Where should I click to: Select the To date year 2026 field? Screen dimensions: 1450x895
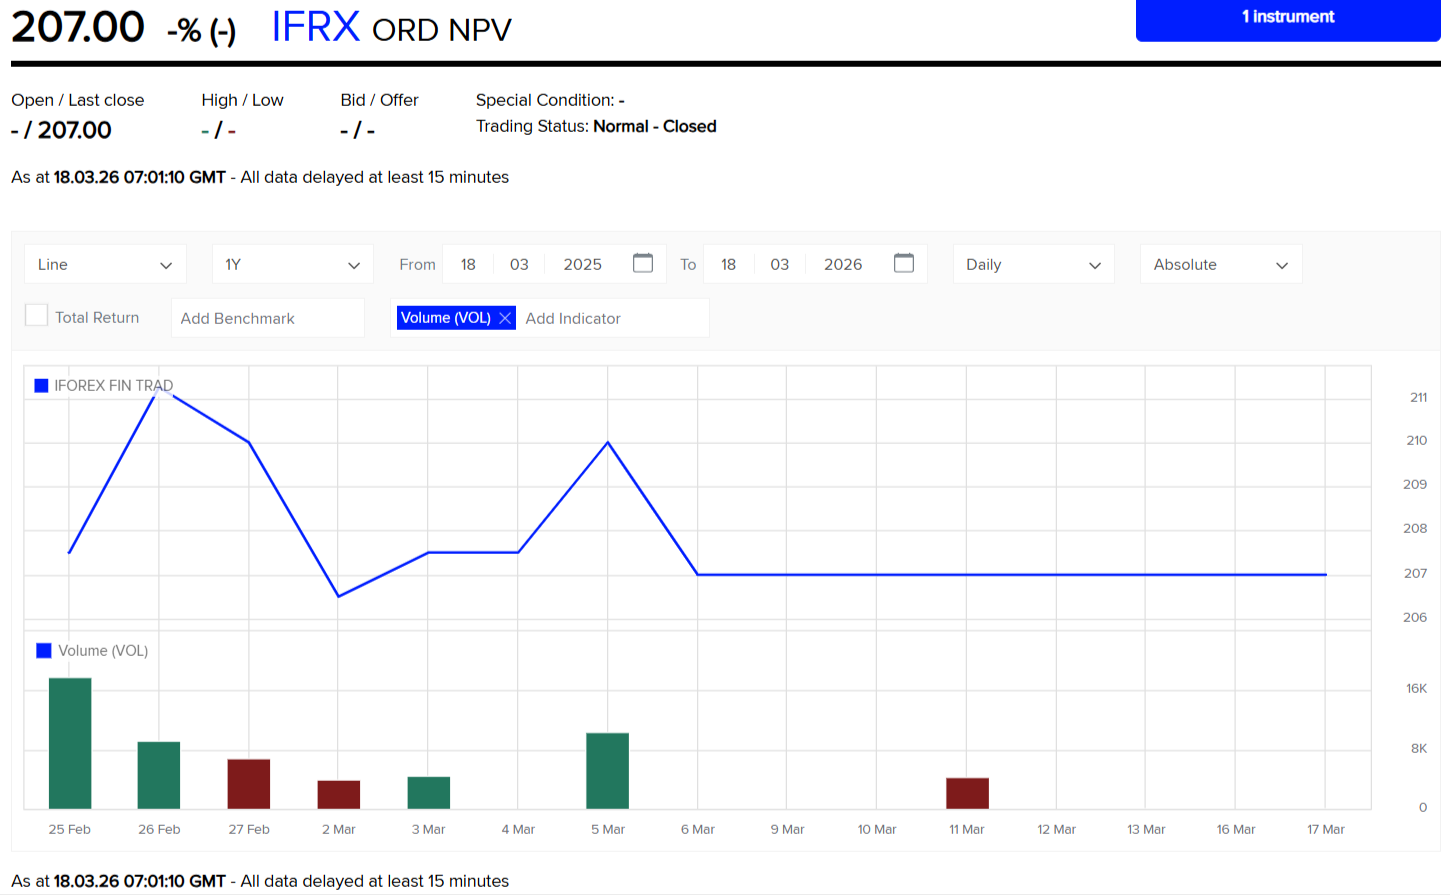842,265
